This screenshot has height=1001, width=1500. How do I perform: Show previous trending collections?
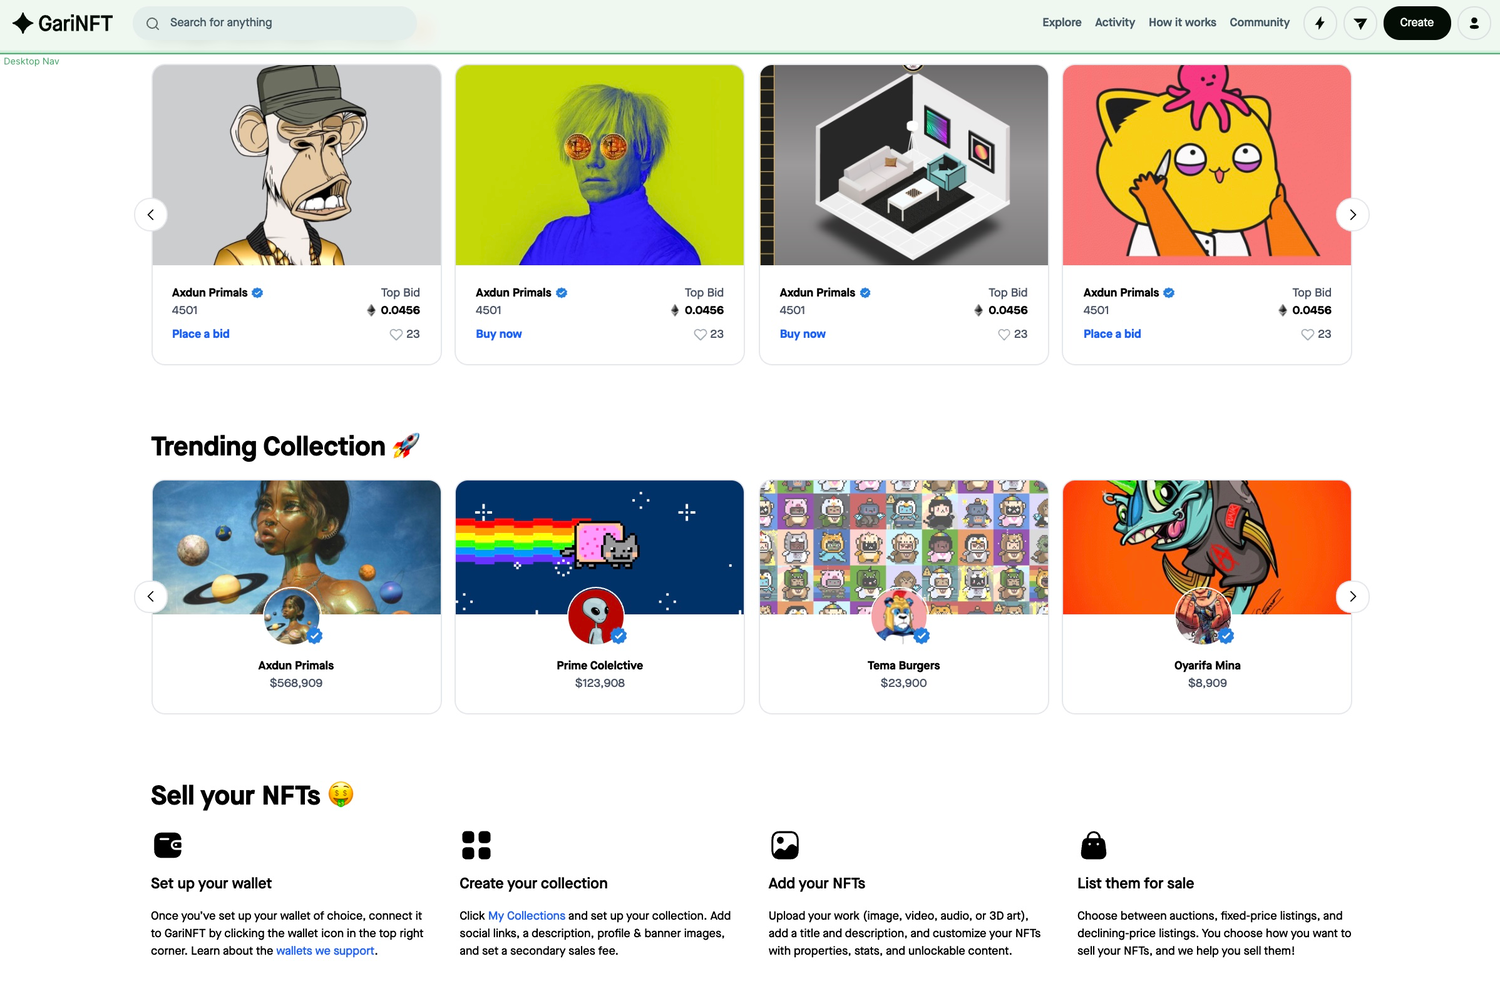pos(151,597)
